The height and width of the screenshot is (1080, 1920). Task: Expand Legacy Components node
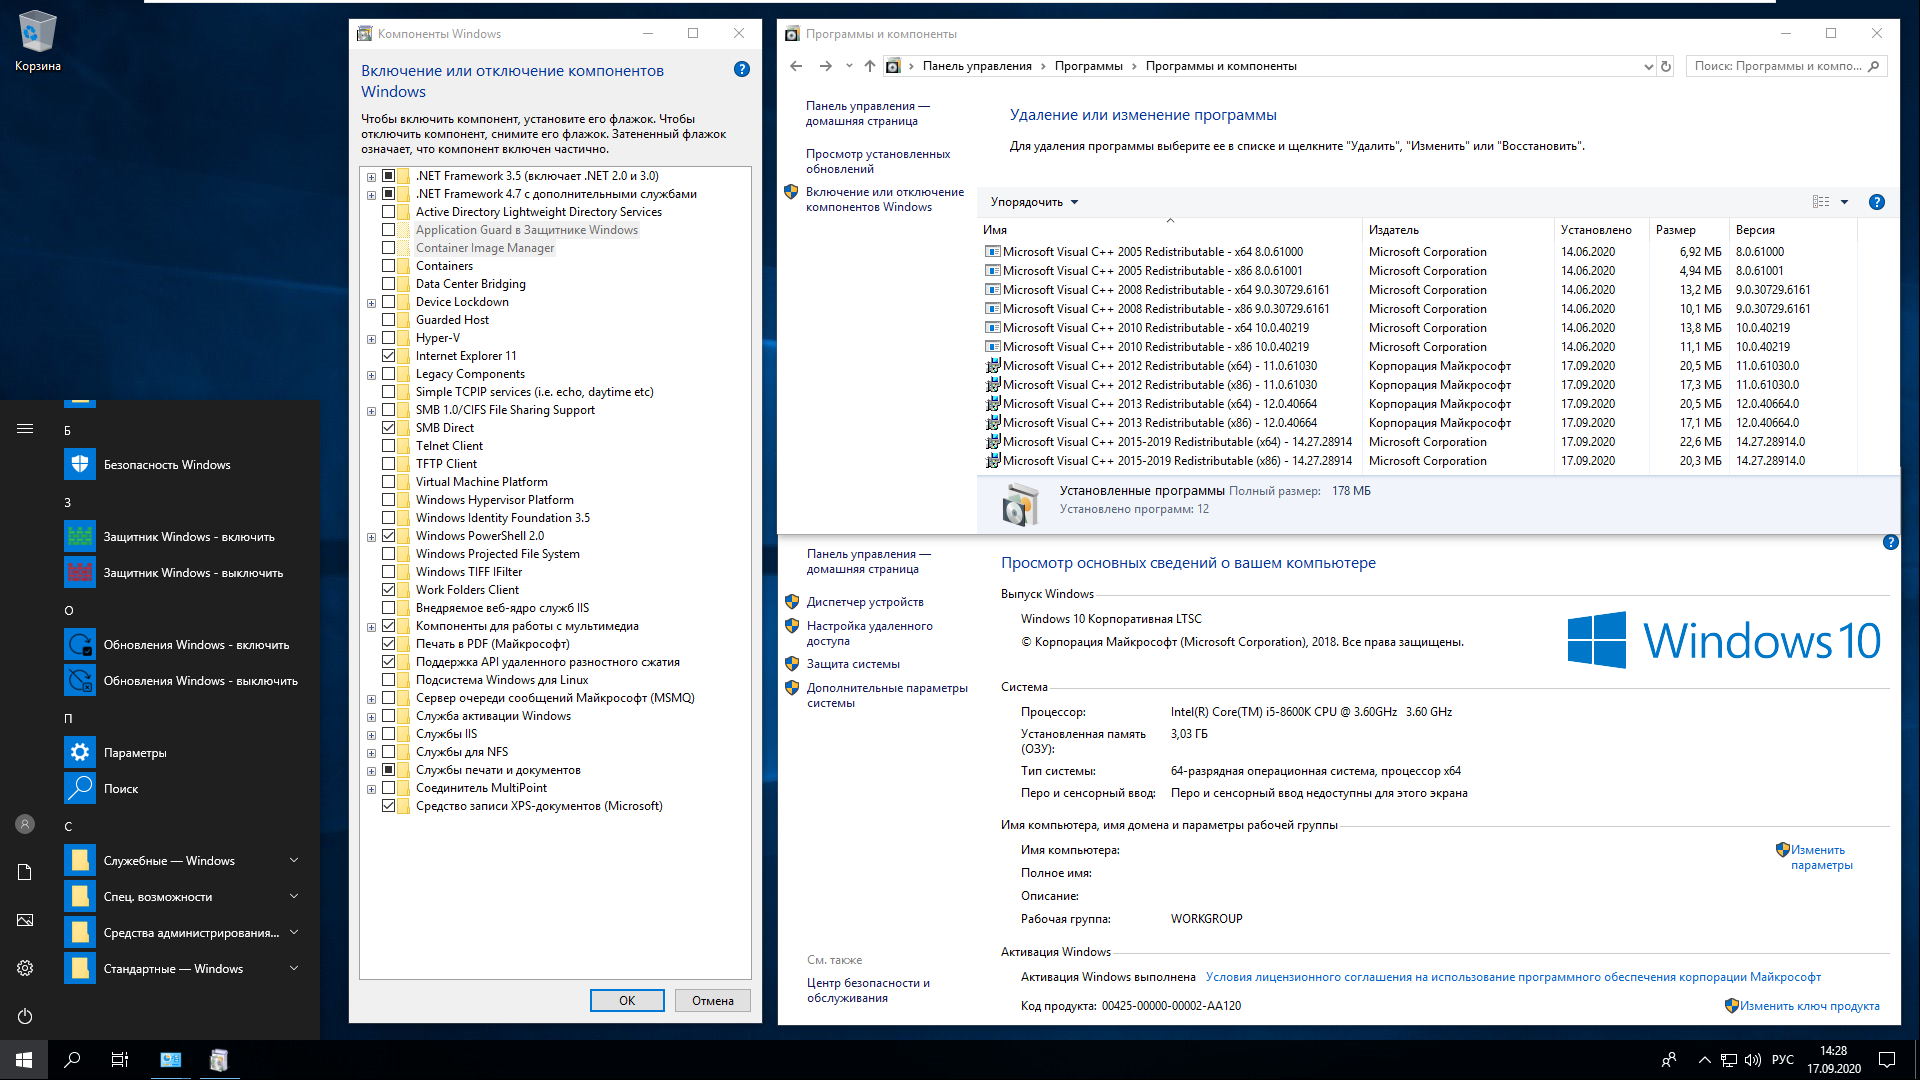pos(371,375)
